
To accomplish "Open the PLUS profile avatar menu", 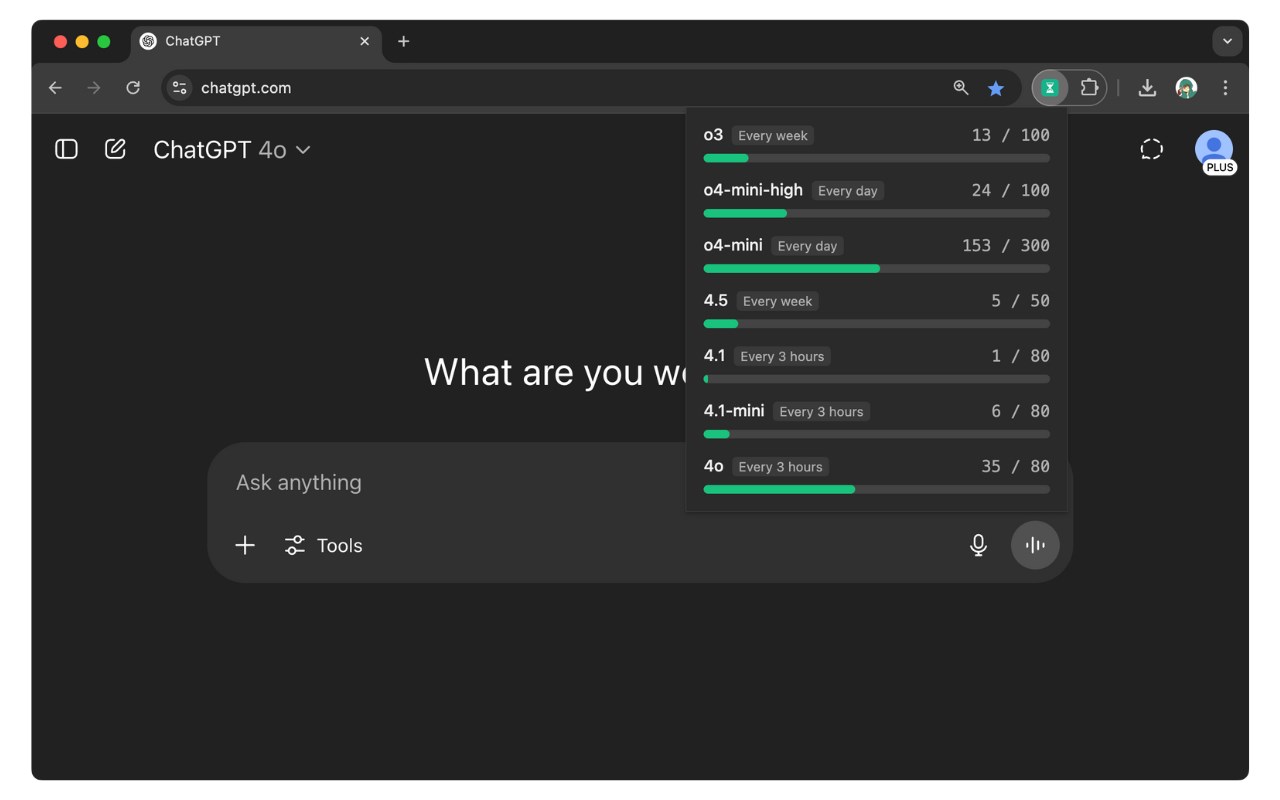I will (1214, 150).
